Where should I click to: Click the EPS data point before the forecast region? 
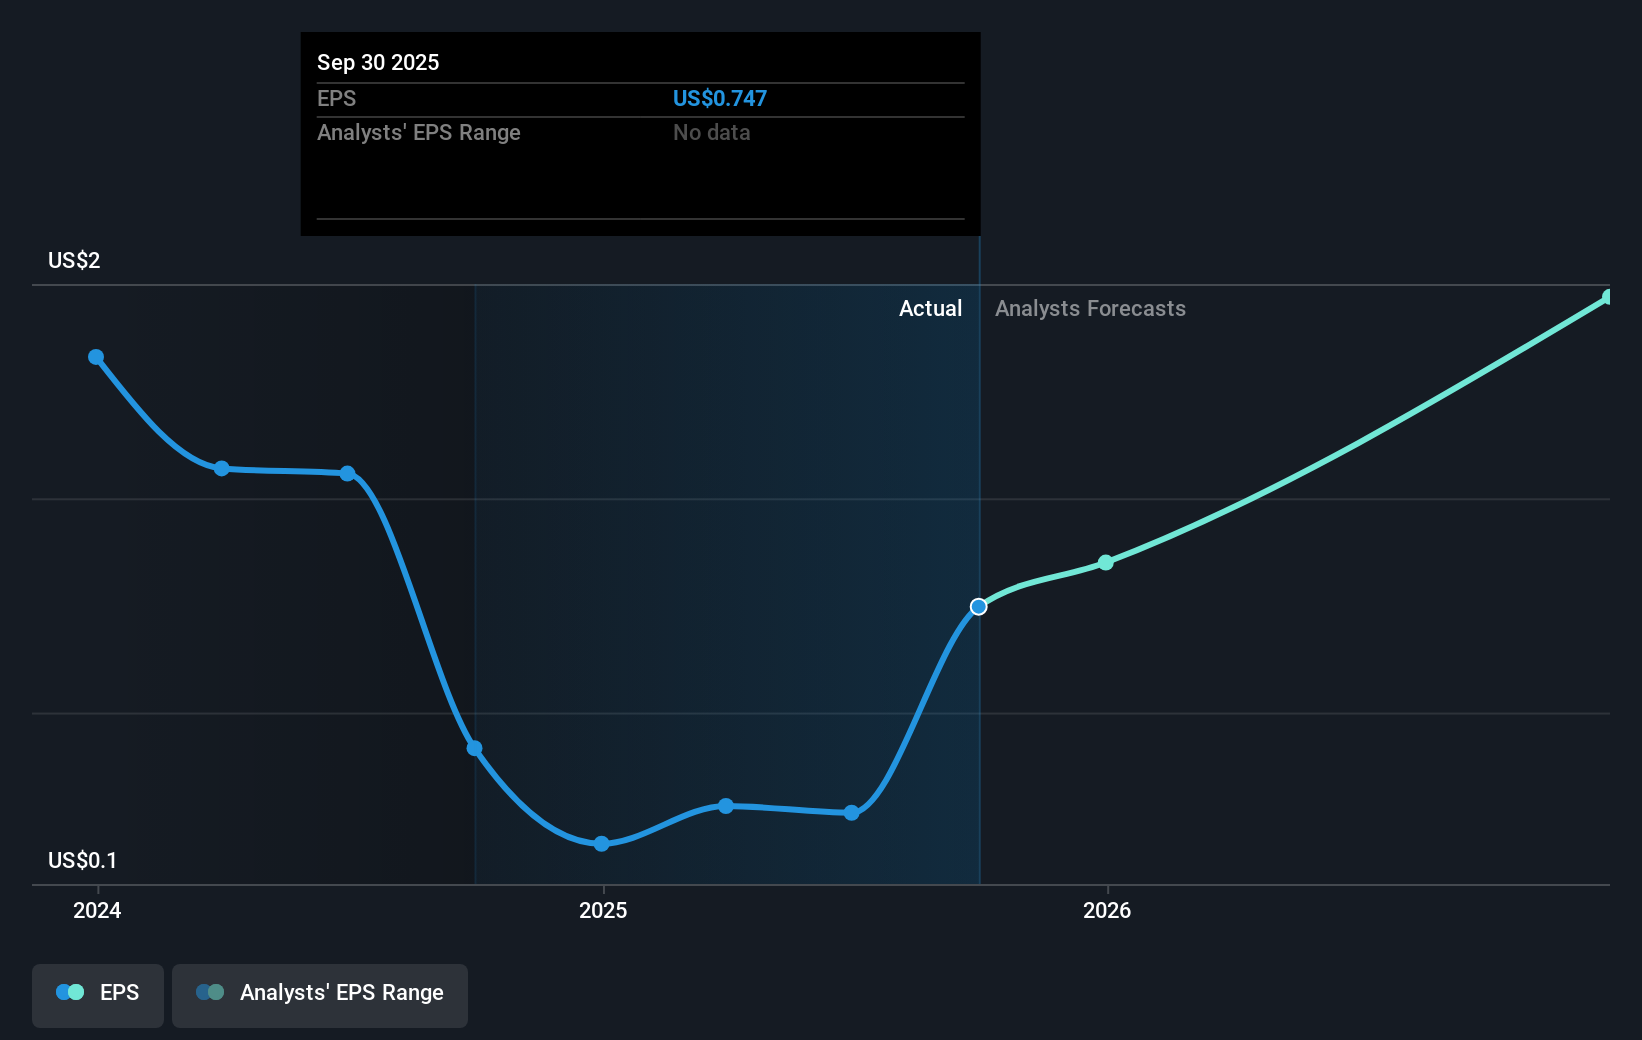pos(852,813)
